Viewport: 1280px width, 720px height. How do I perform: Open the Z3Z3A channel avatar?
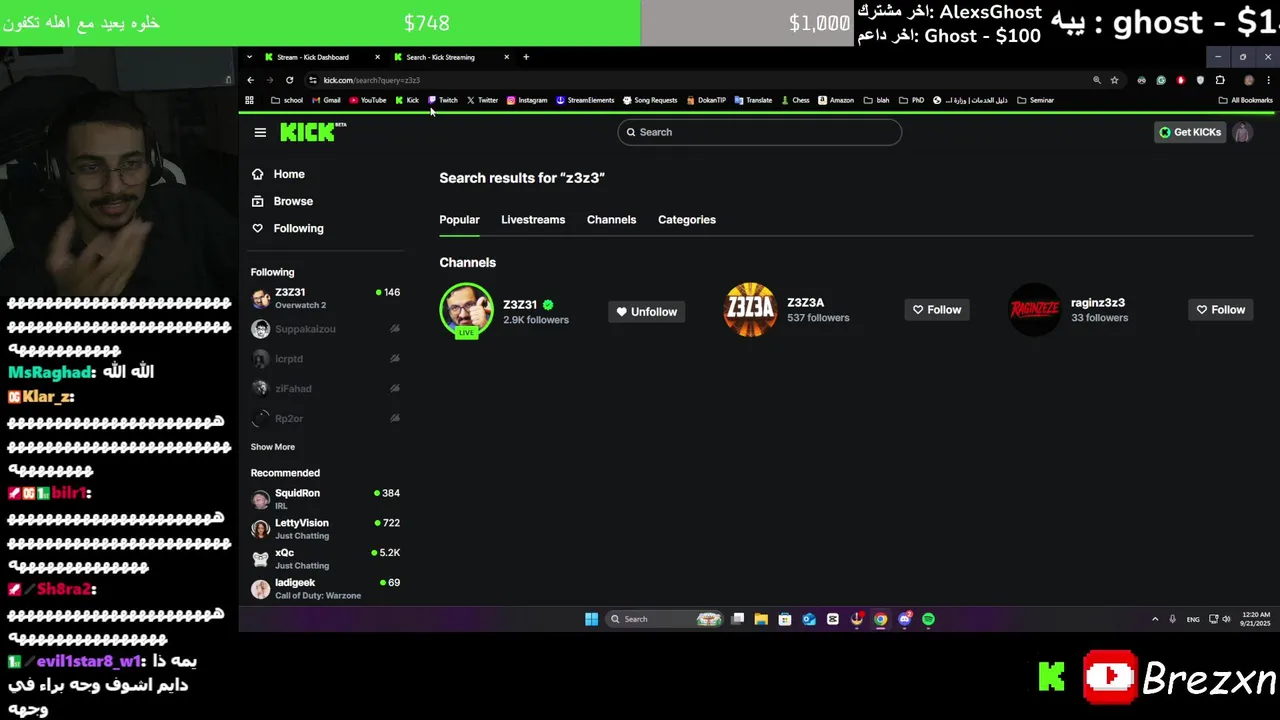click(x=750, y=310)
